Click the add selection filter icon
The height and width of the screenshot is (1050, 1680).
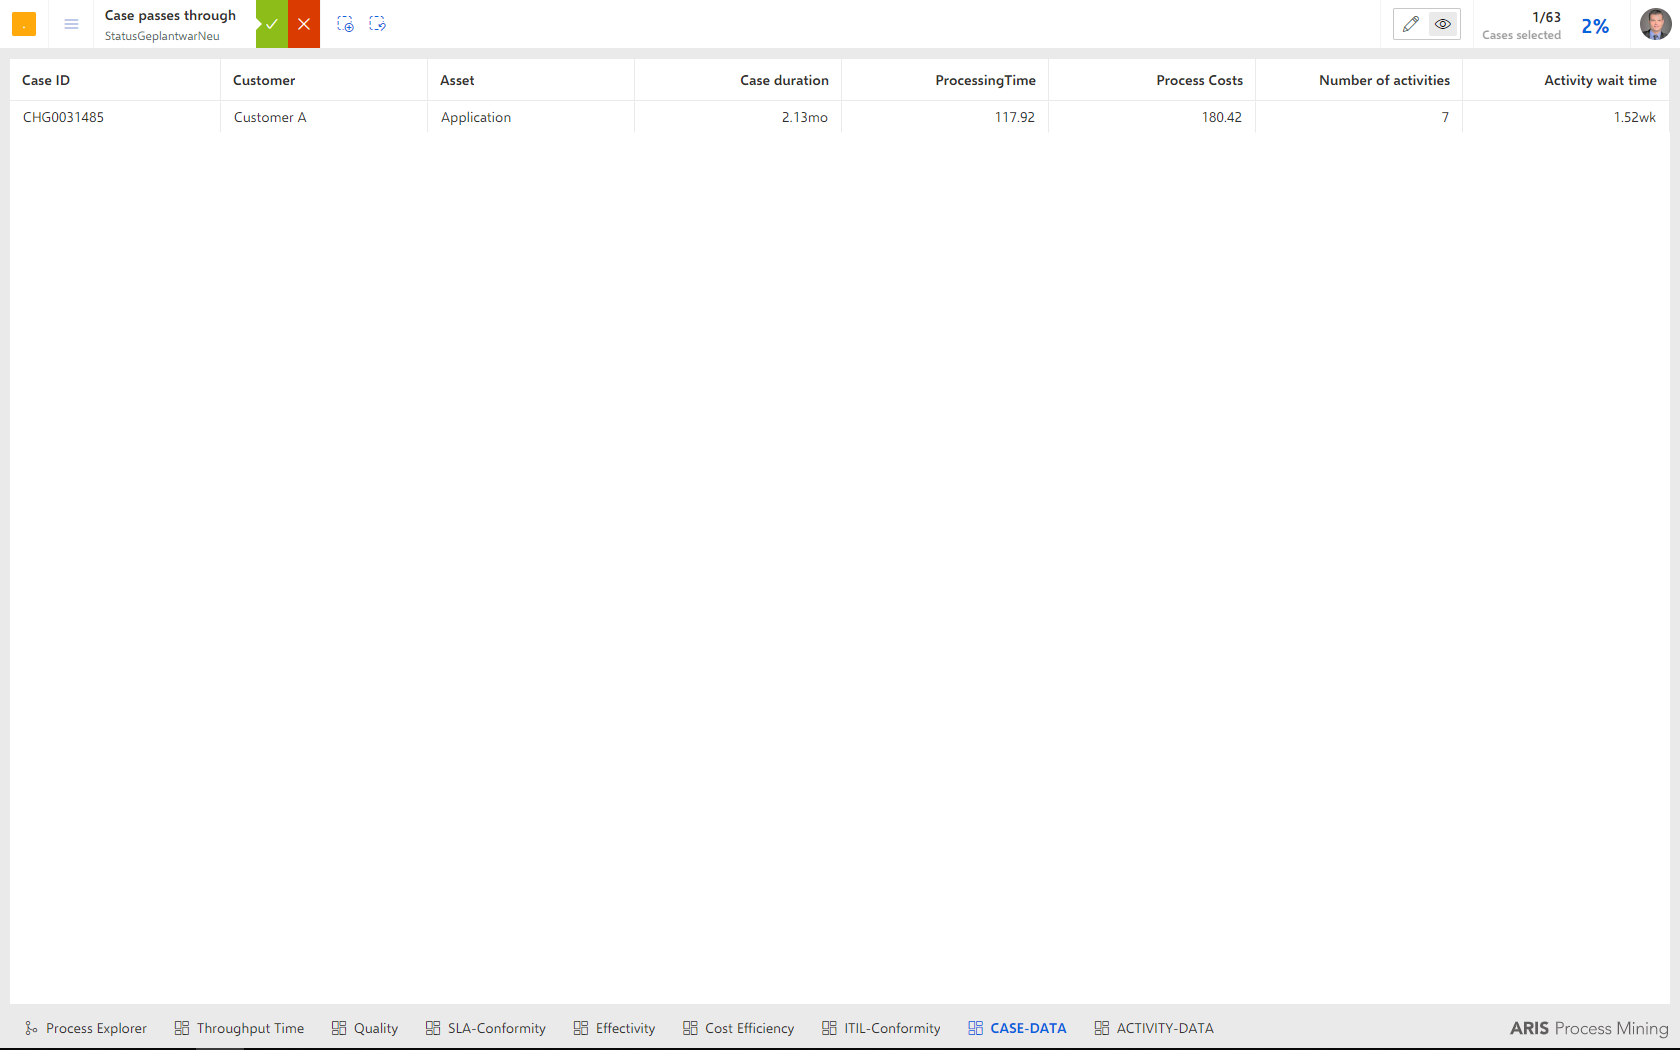(345, 24)
